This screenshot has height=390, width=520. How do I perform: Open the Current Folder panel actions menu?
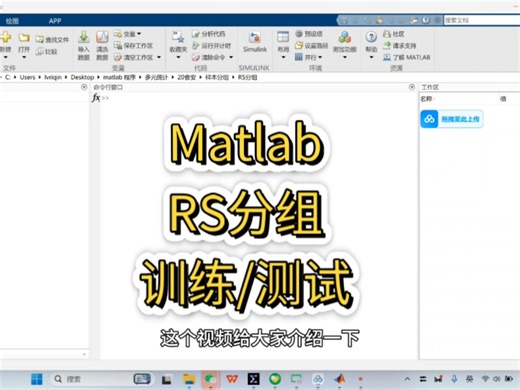84,87
